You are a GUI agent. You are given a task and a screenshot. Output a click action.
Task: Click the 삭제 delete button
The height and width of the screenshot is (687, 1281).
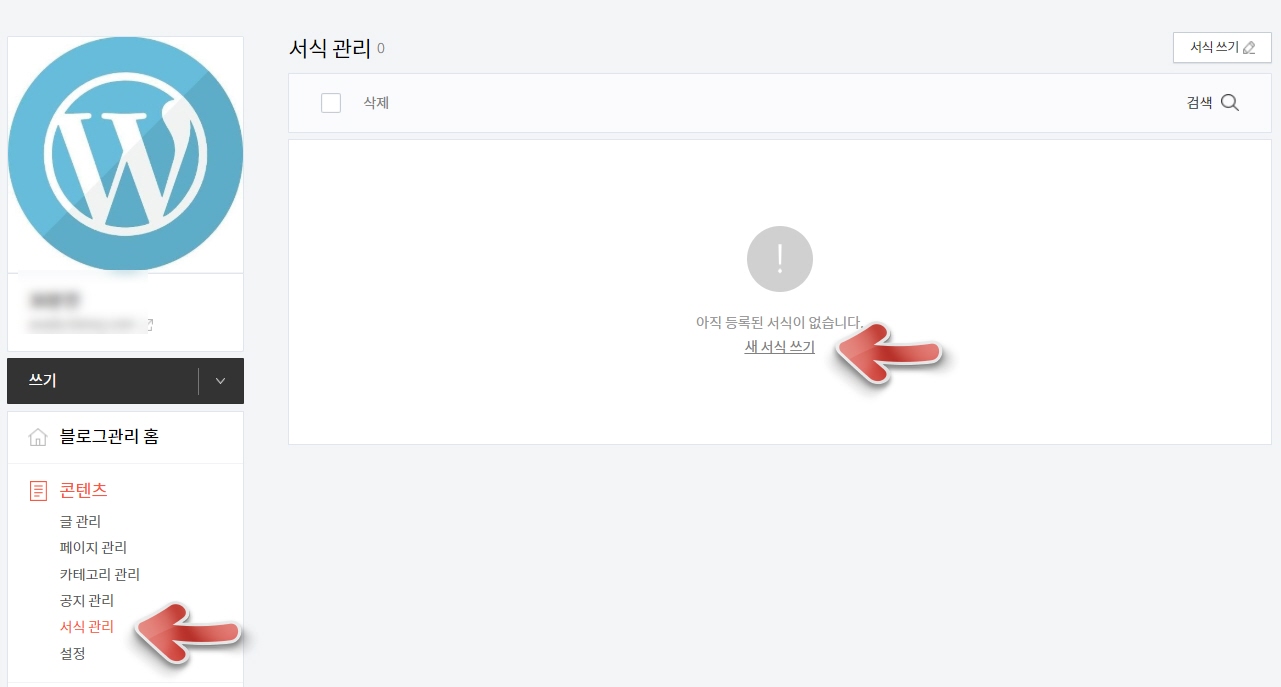(x=376, y=103)
